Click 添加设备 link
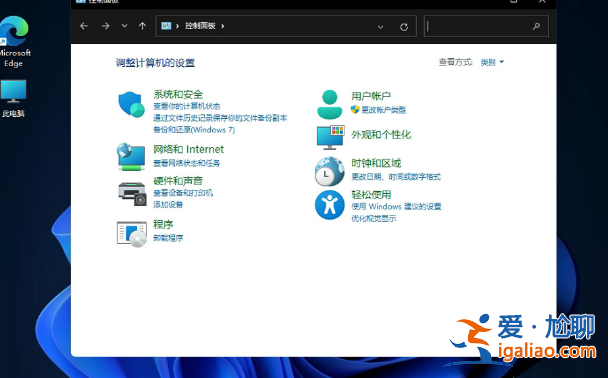The height and width of the screenshot is (378, 608). (168, 204)
